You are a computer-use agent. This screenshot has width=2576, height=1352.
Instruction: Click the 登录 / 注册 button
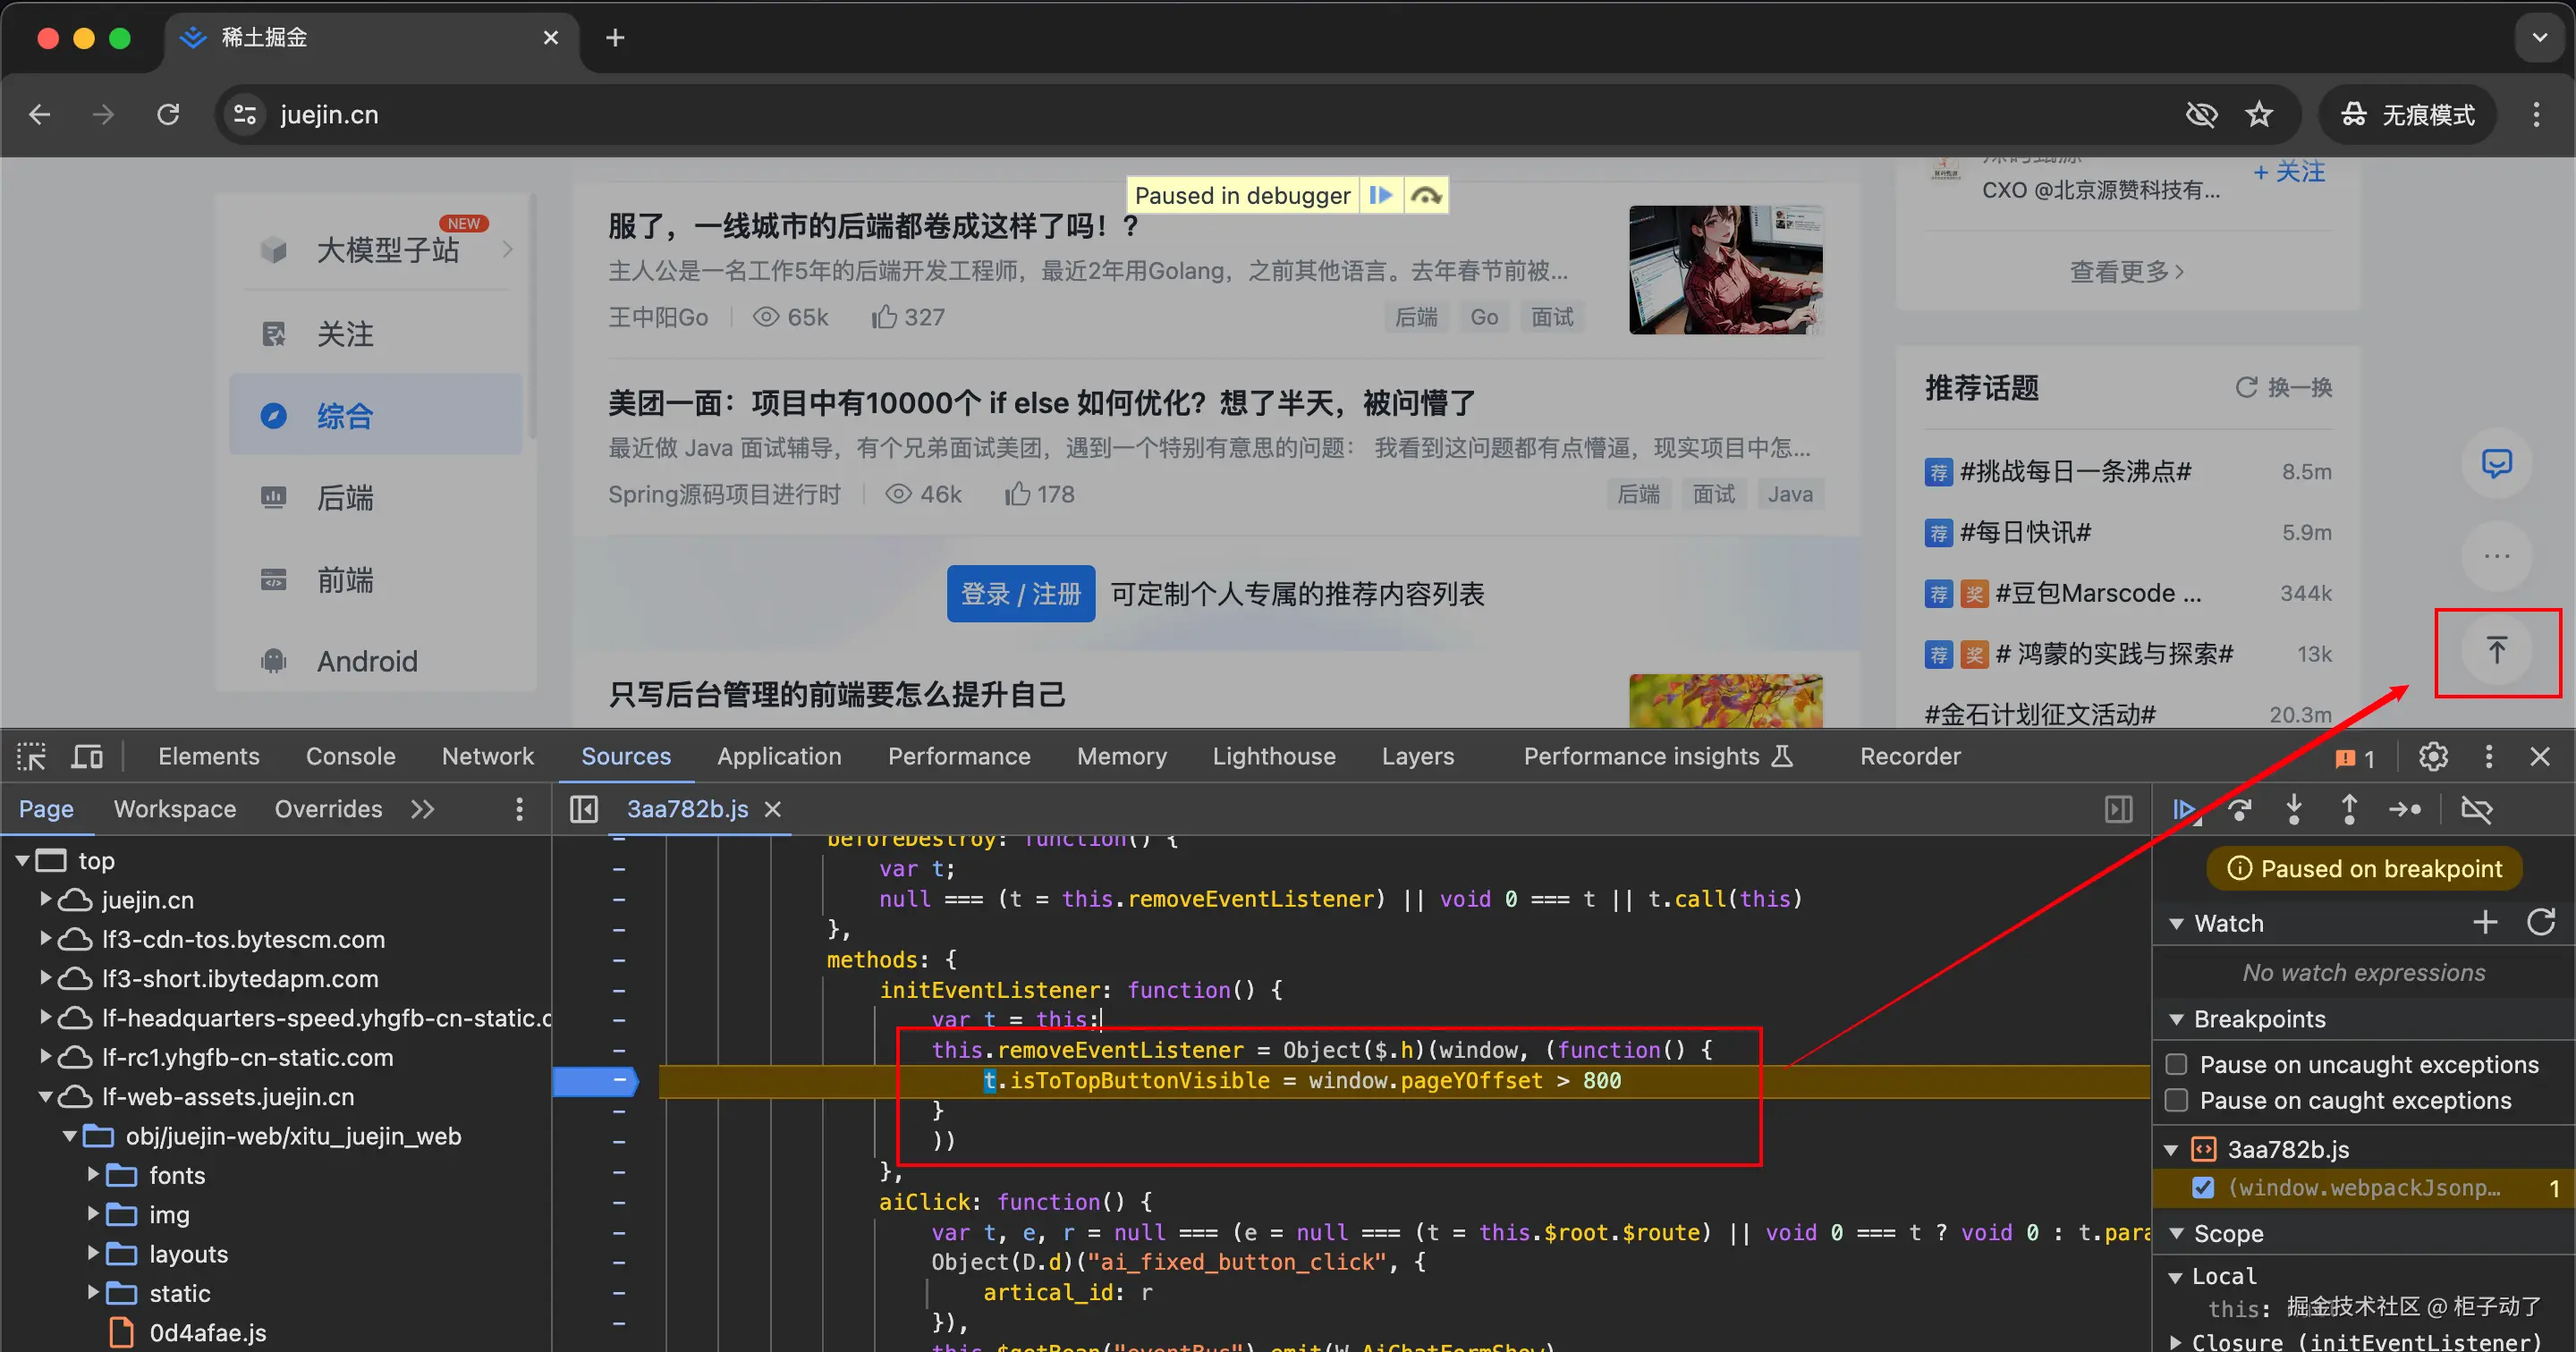tap(1020, 594)
